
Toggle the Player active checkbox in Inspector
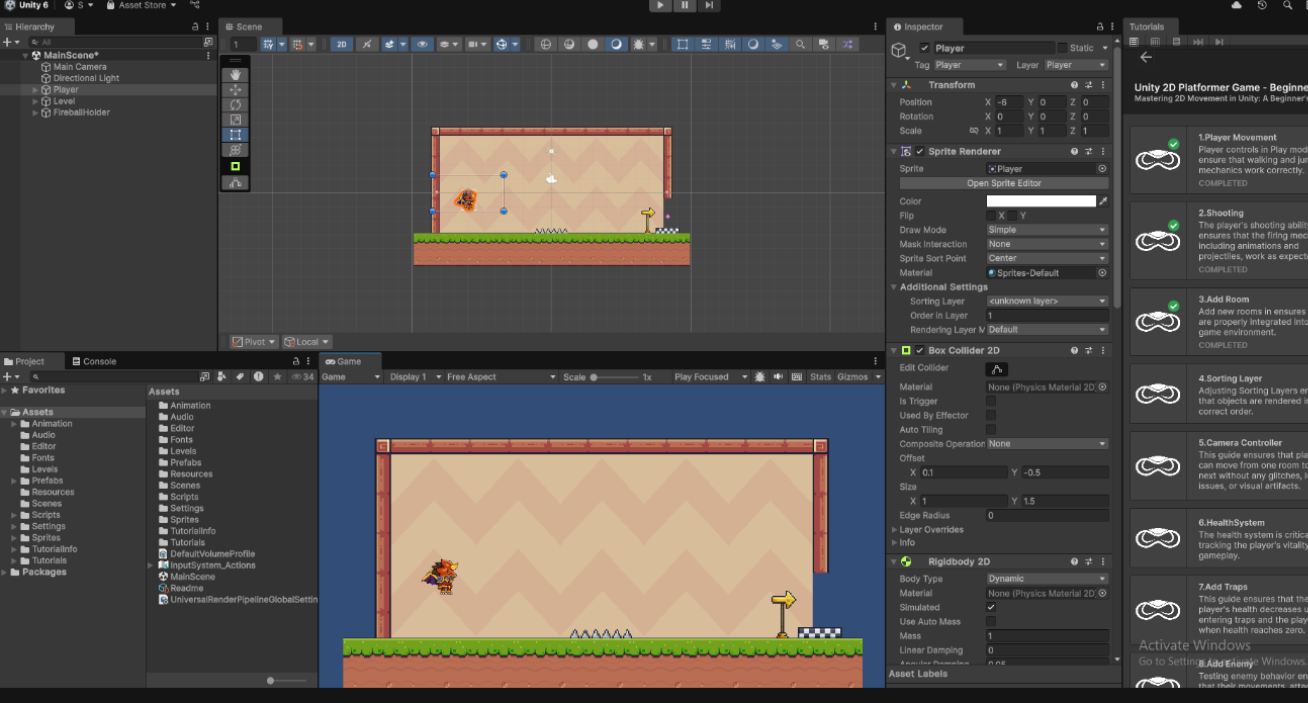point(925,48)
